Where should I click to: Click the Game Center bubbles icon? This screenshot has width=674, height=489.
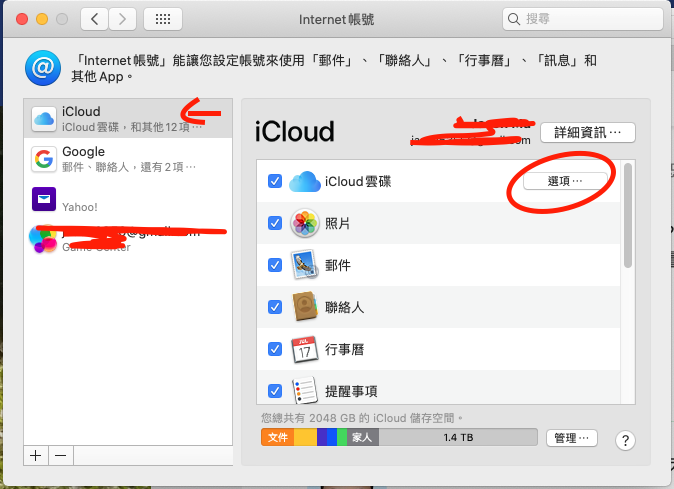coord(43,239)
